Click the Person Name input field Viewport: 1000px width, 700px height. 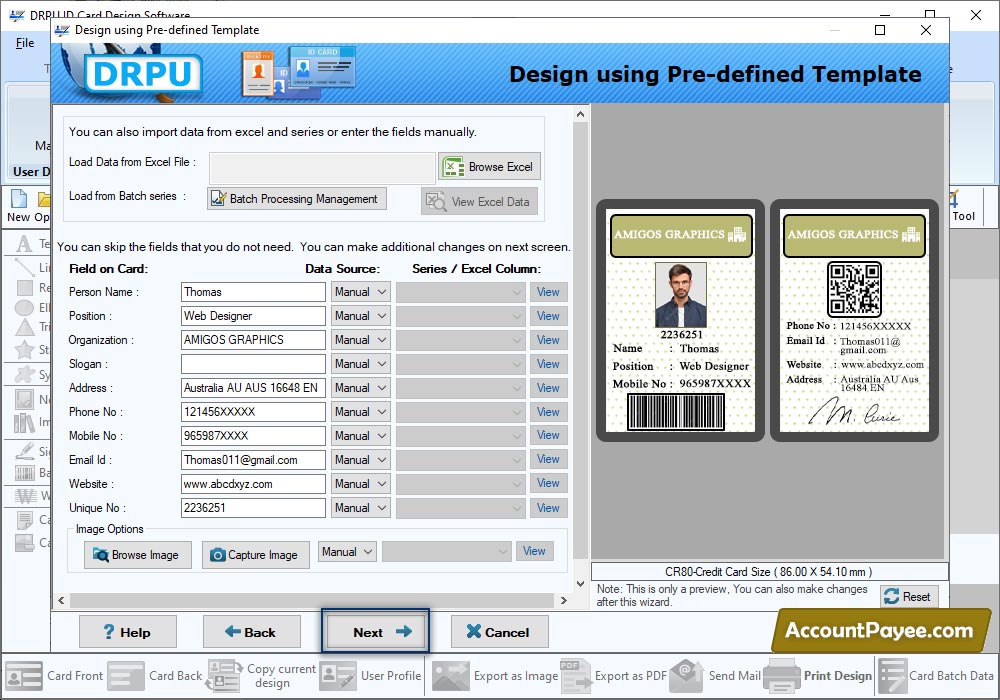253,292
